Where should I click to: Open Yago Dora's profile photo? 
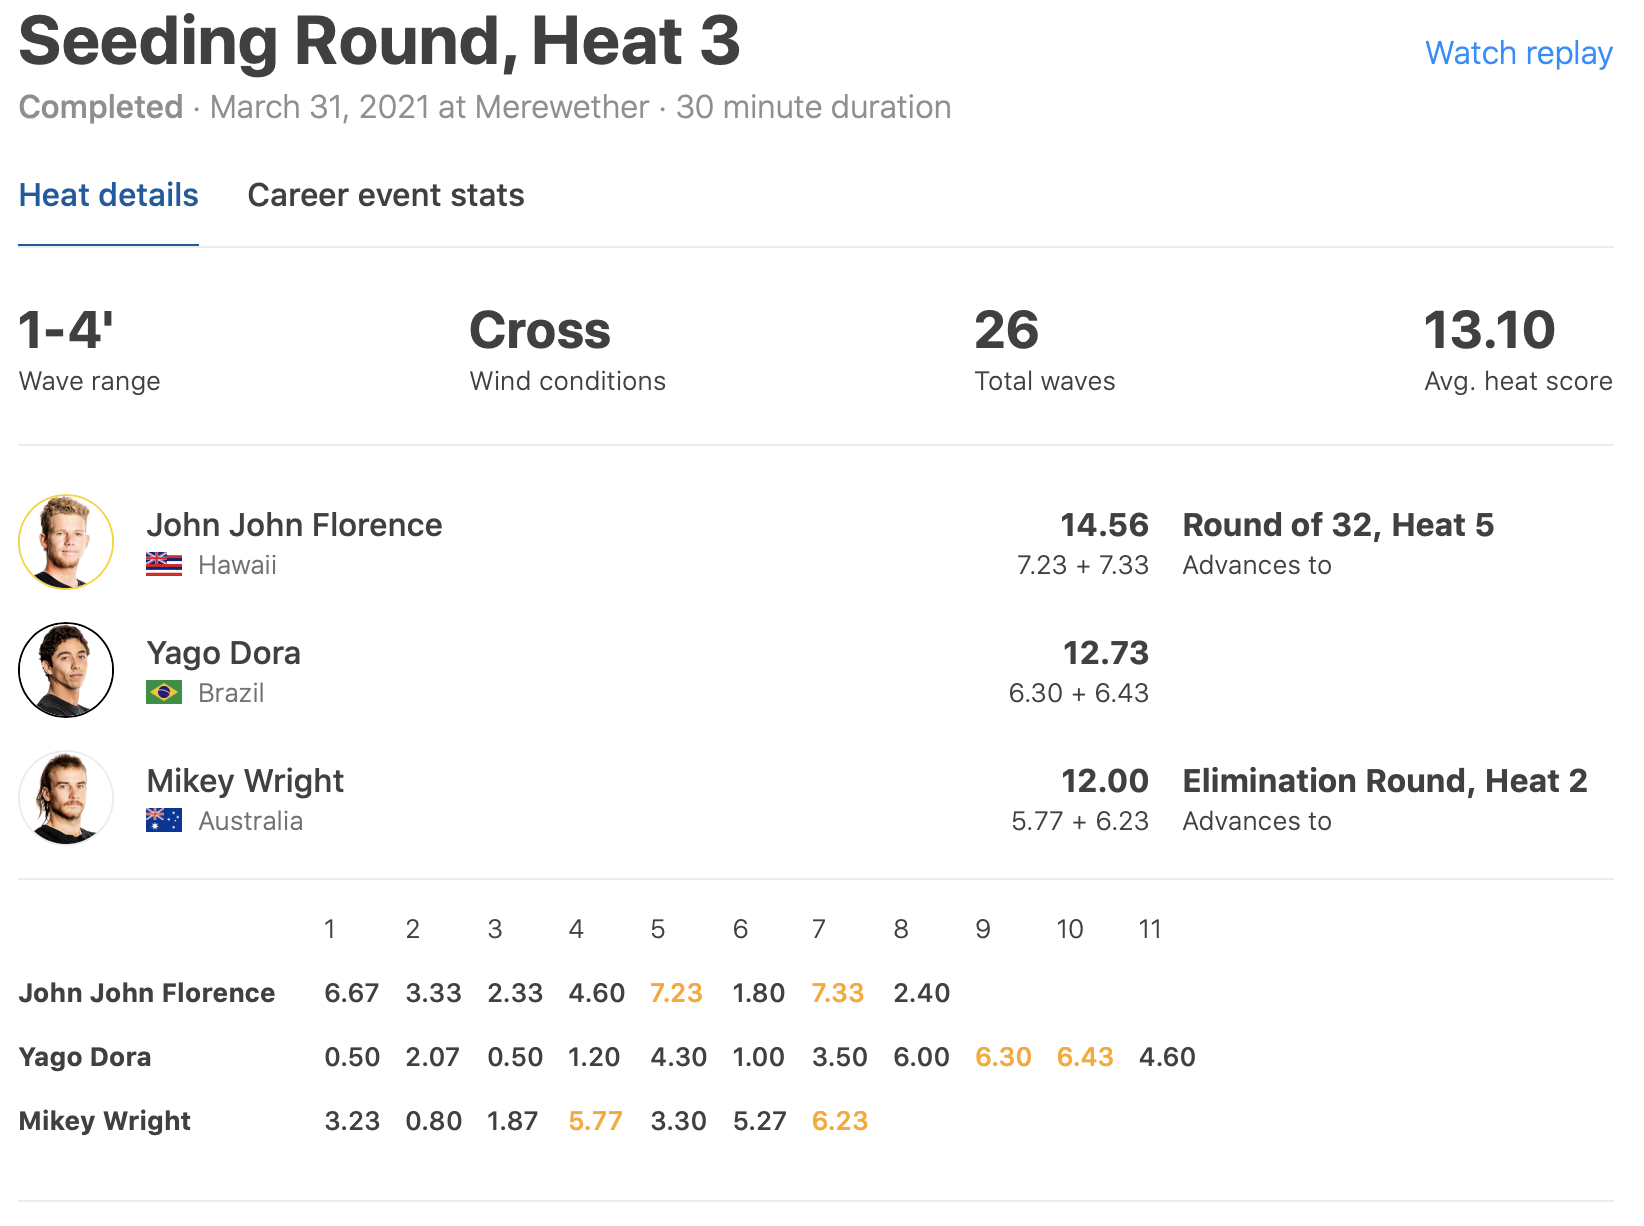[x=66, y=670]
